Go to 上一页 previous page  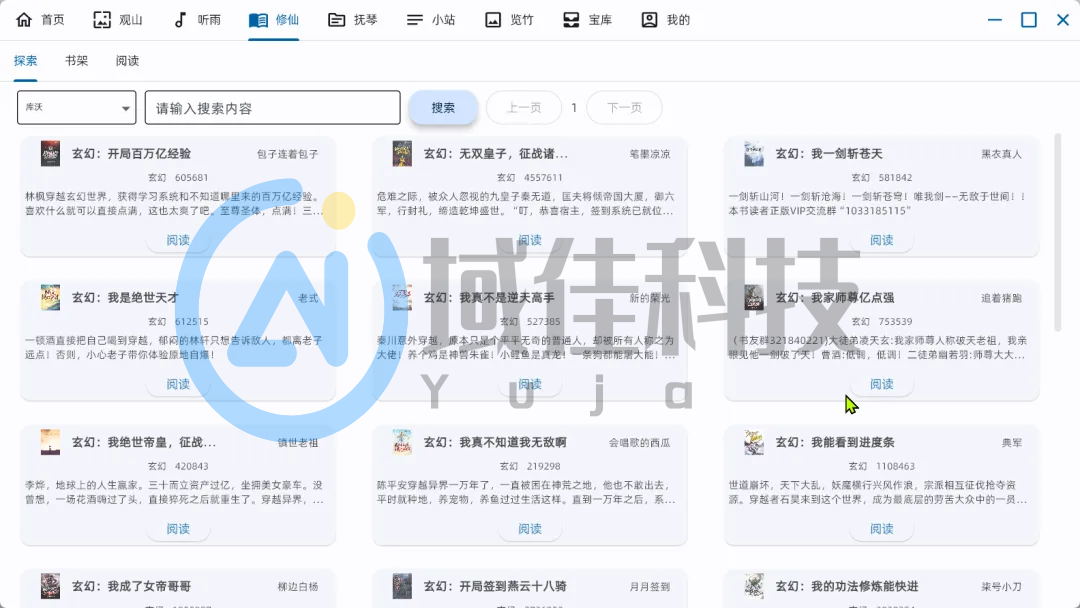pyautogui.click(x=524, y=107)
